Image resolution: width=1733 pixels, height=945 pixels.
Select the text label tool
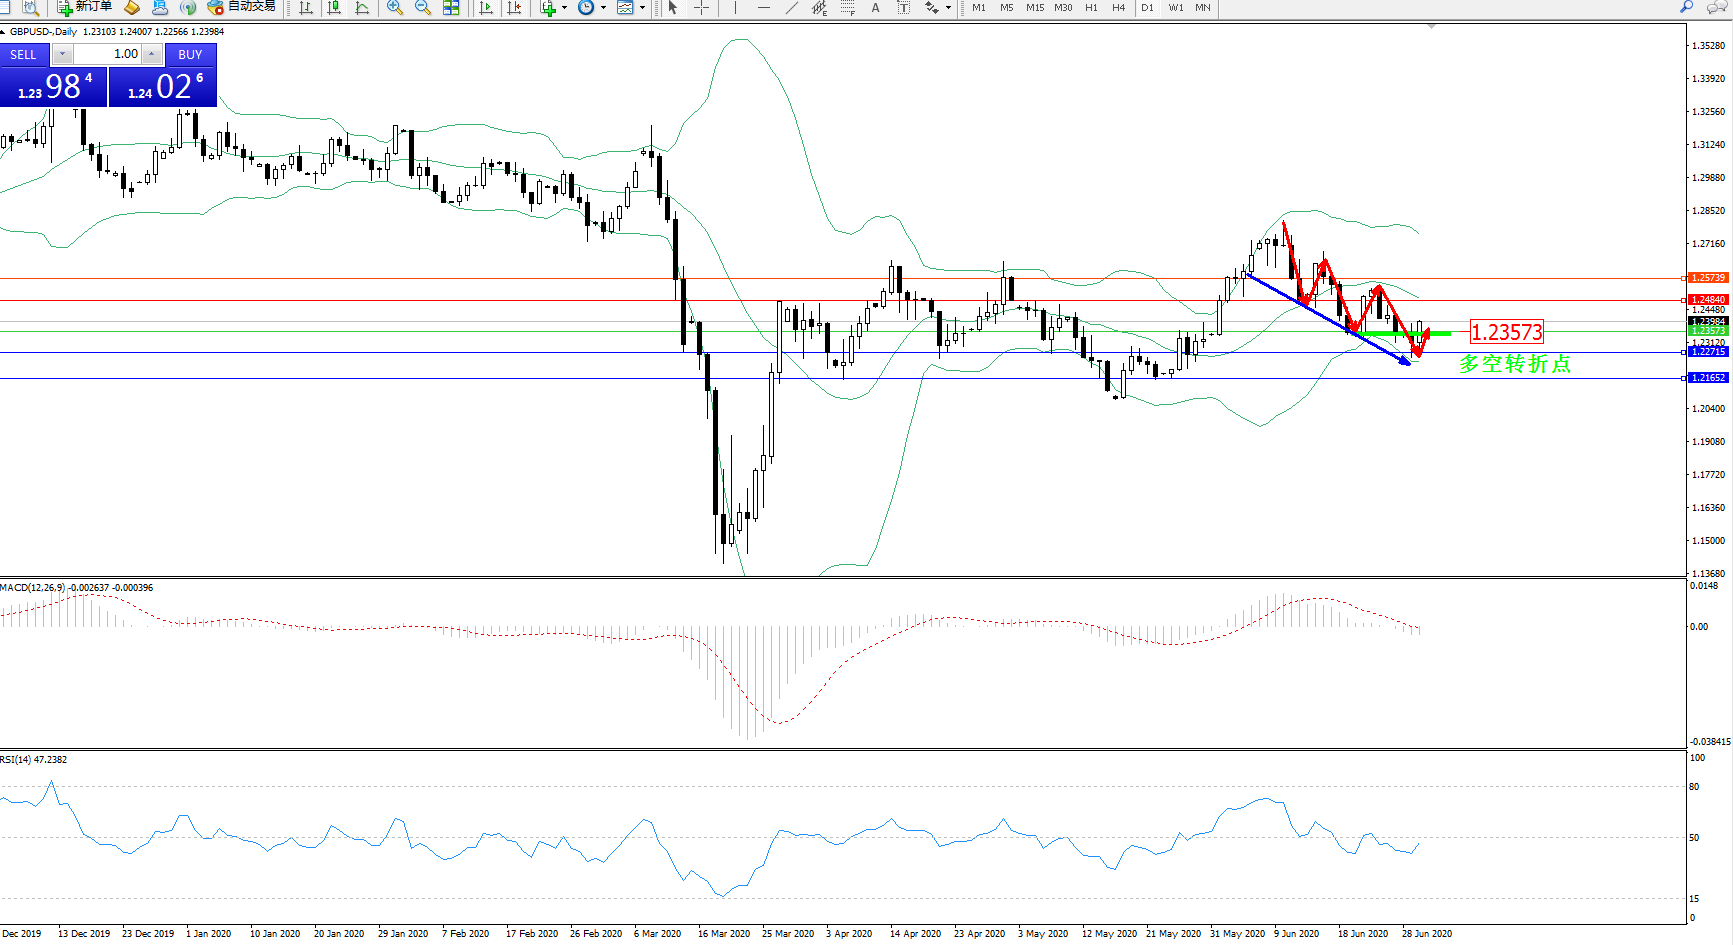coord(876,8)
